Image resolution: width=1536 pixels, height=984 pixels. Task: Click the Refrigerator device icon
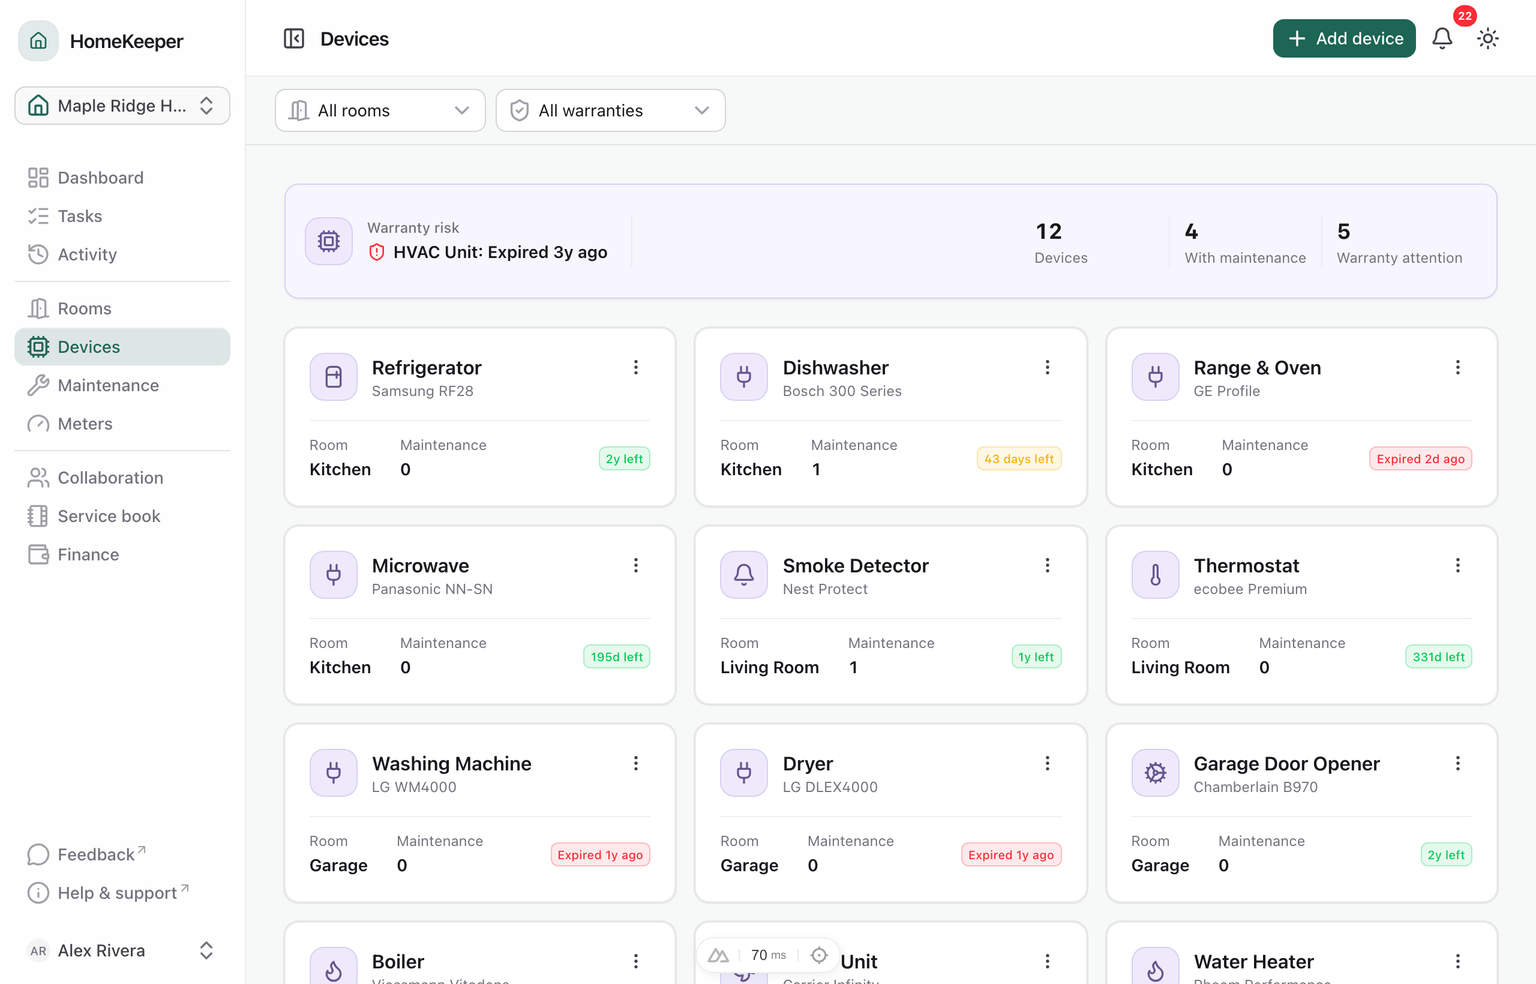[x=334, y=377]
